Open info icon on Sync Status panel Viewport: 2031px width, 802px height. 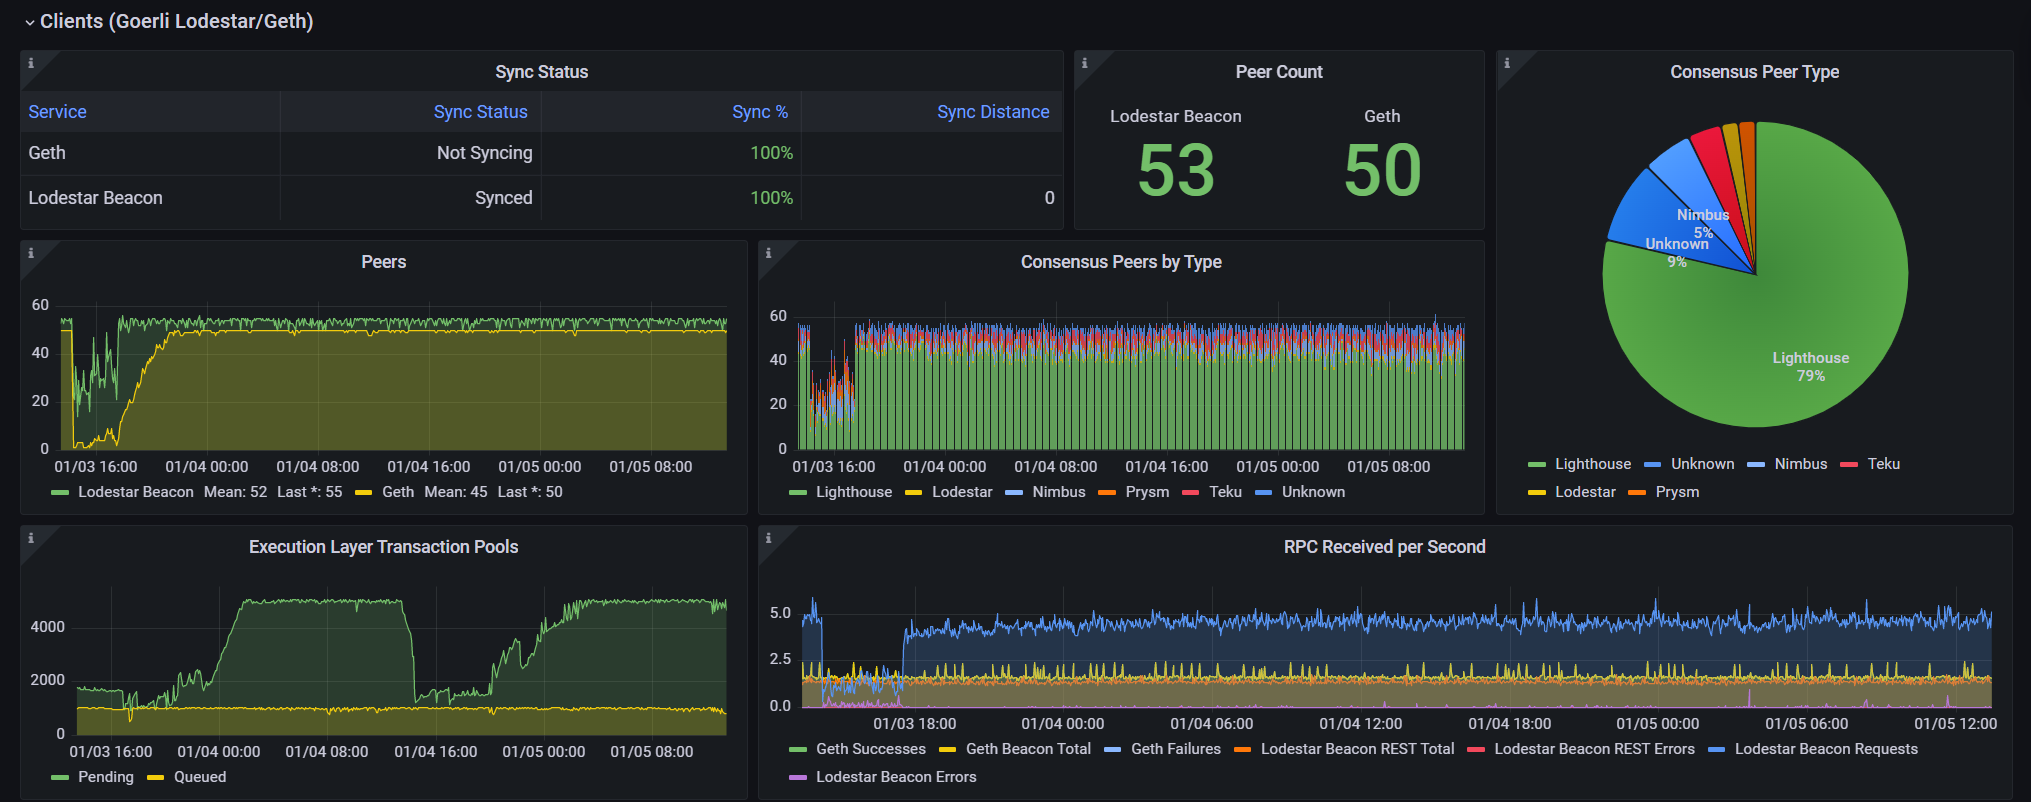pyautogui.click(x=30, y=63)
